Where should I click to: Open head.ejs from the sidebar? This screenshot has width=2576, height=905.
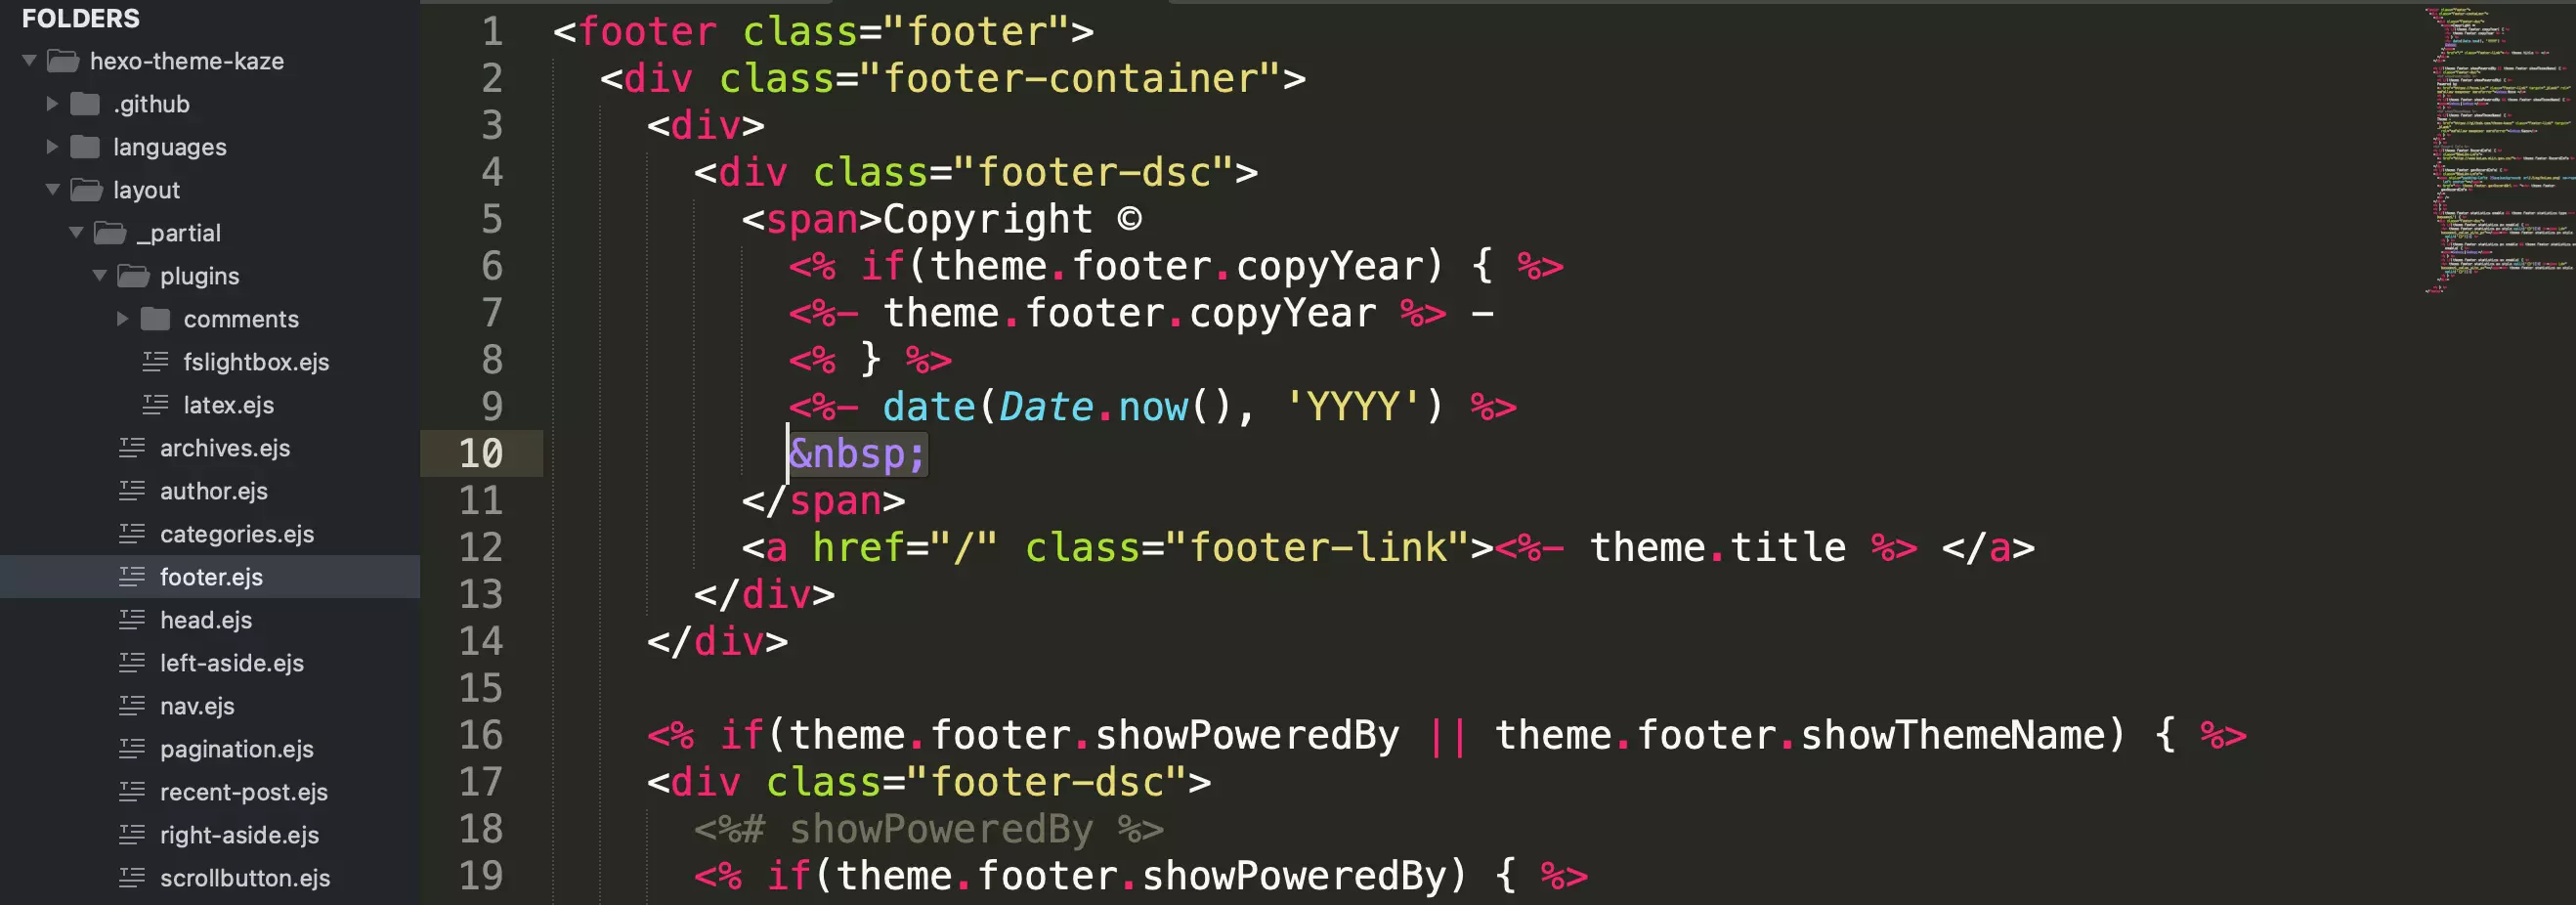point(206,620)
